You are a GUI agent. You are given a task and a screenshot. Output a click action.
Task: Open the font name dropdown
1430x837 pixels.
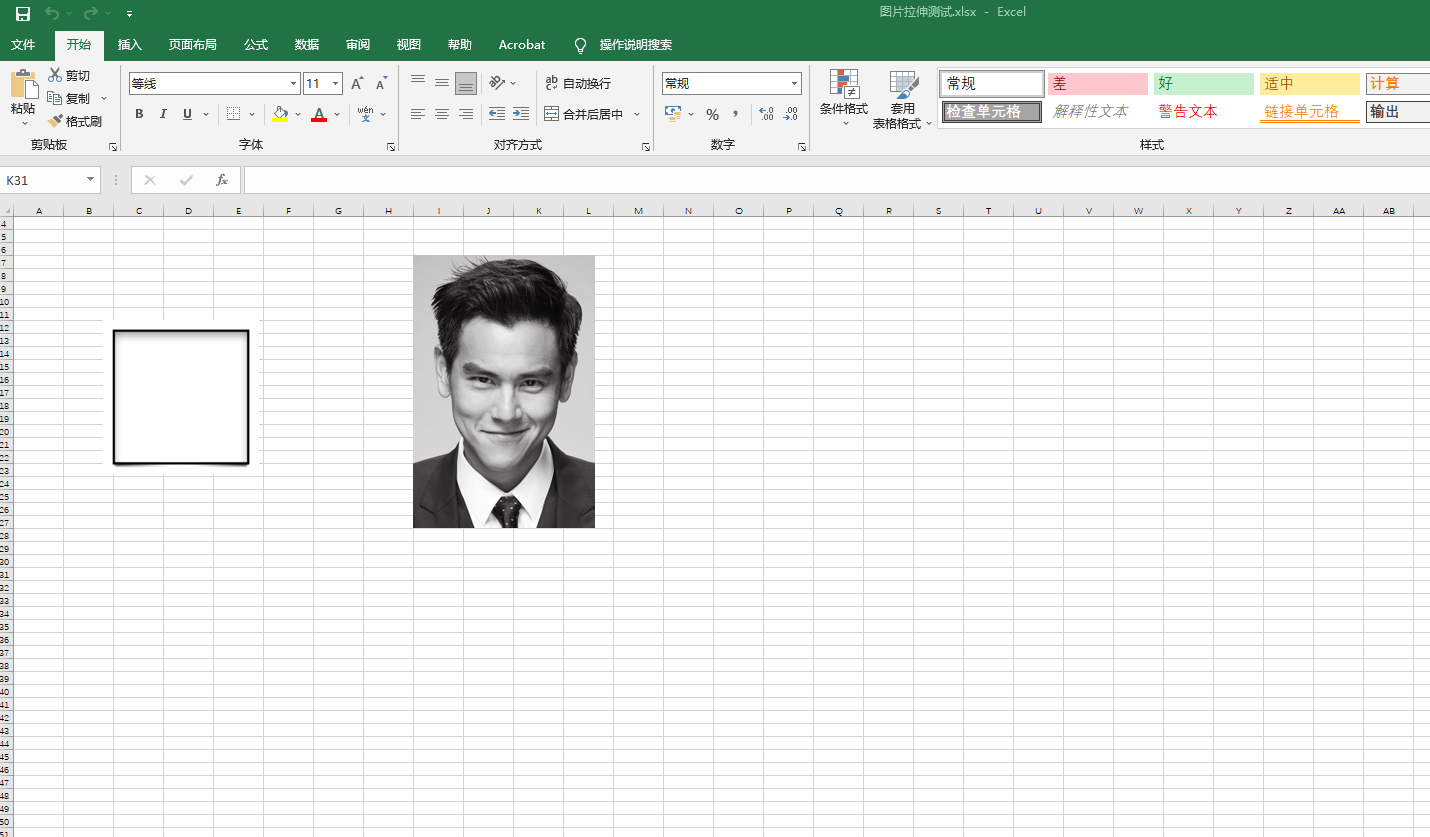(x=293, y=83)
